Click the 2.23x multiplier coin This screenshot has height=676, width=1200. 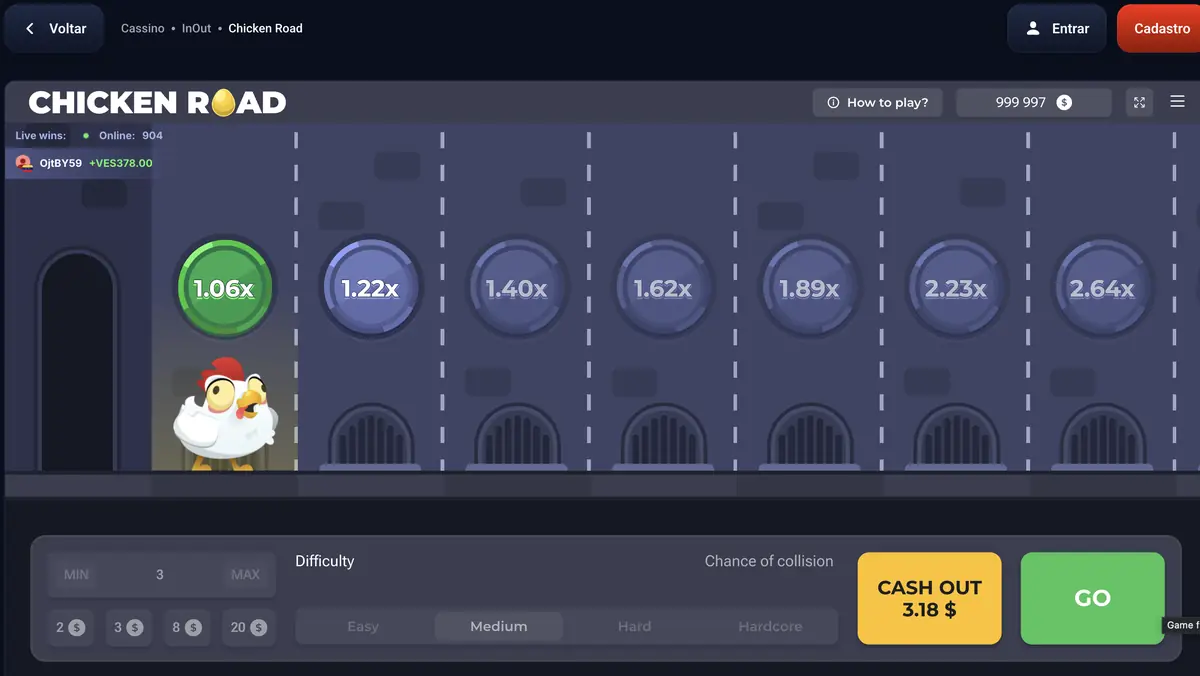click(x=955, y=288)
